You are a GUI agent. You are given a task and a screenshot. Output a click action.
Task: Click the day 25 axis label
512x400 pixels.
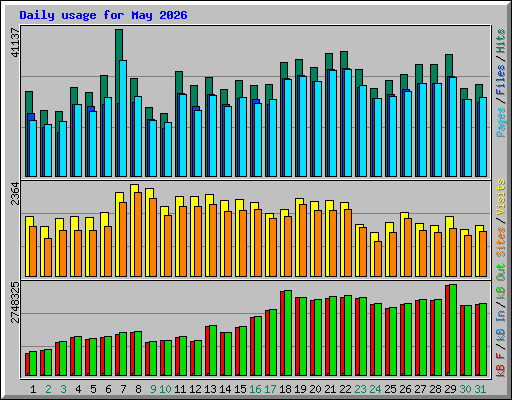tap(390, 389)
